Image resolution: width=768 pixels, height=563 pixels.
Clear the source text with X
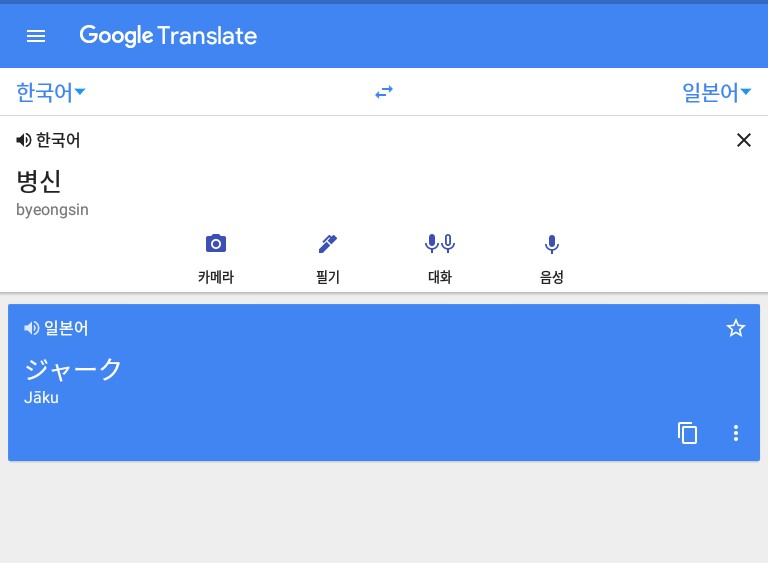click(743, 141)
